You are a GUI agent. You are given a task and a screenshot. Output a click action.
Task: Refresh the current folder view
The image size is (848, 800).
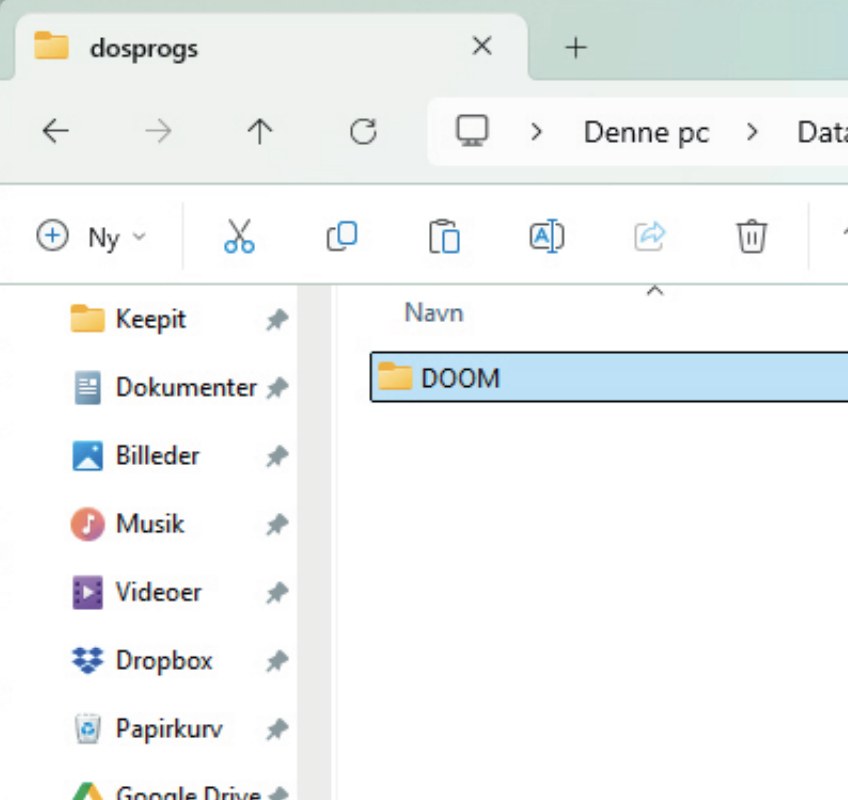(x=362, y=131)
